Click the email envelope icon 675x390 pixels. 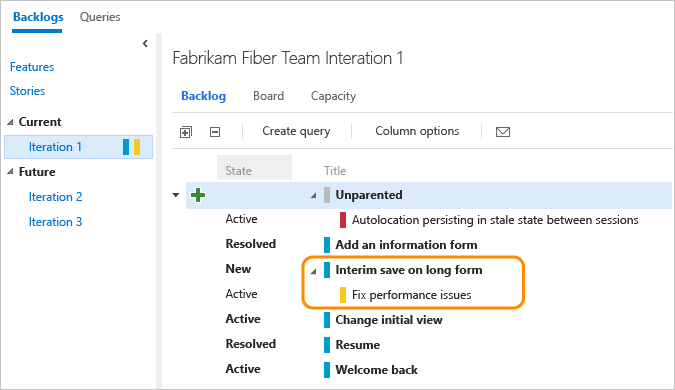pos(503,132)
